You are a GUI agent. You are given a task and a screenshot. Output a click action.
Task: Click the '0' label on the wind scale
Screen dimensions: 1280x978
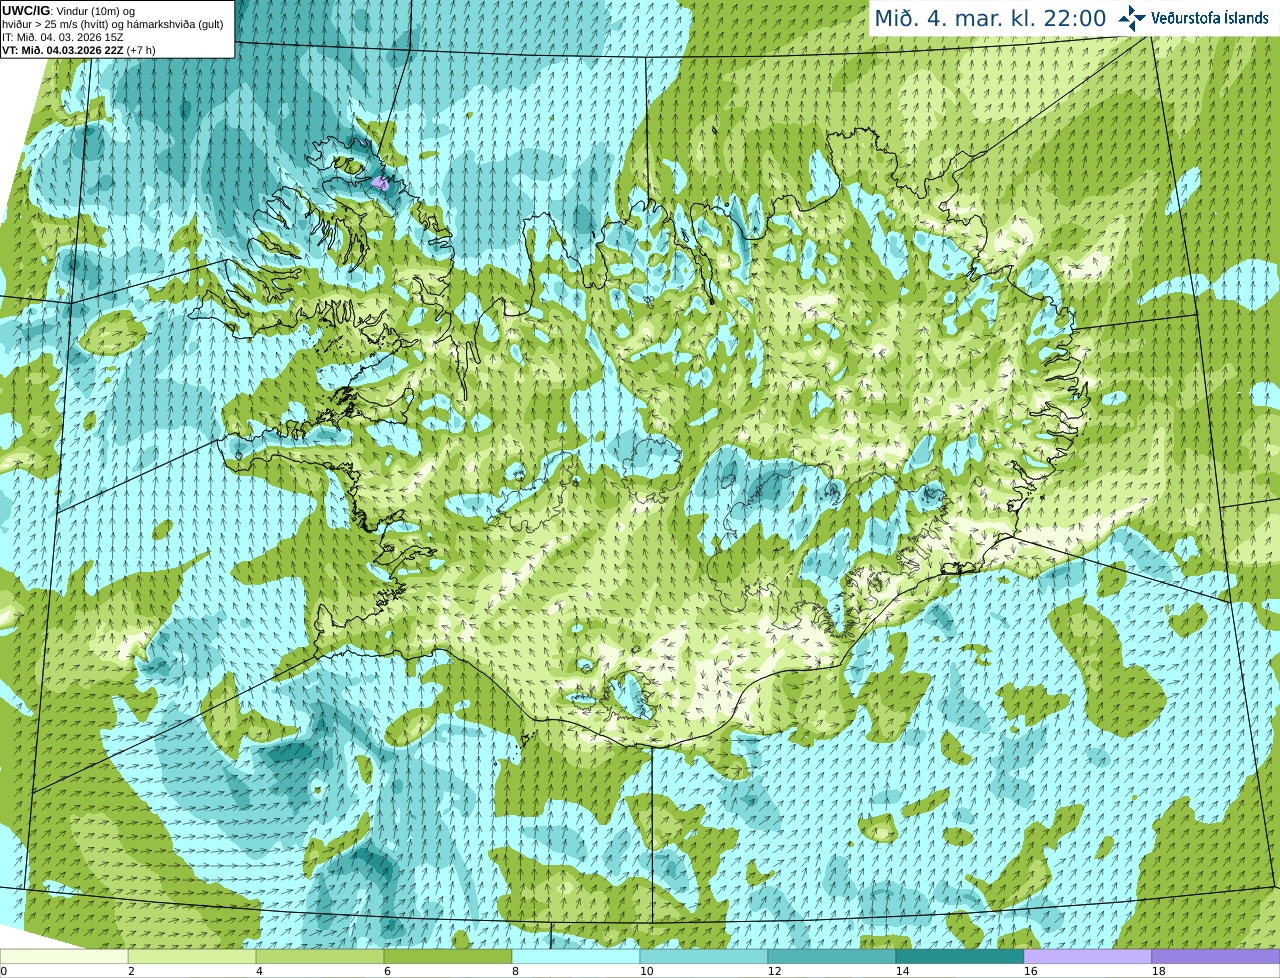[x=4, y=971]
